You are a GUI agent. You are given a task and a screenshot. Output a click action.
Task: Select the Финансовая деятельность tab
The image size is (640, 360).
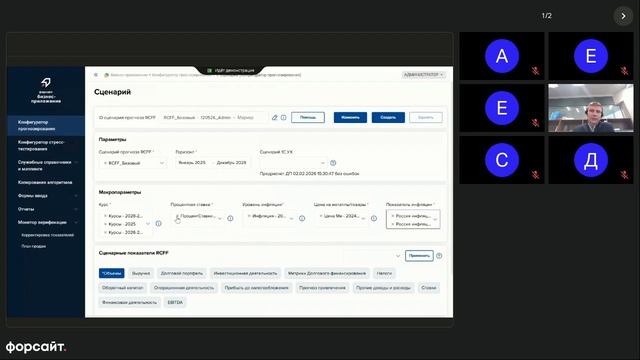pos(129,302)
